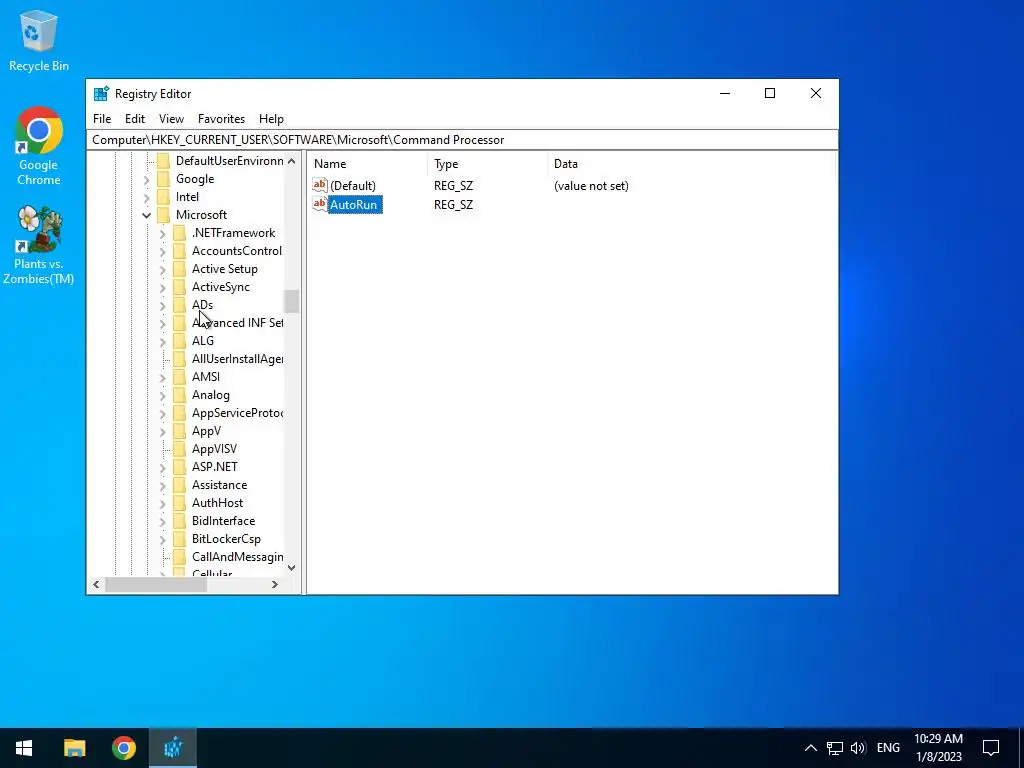Expand the Intel key

[146, 197]
